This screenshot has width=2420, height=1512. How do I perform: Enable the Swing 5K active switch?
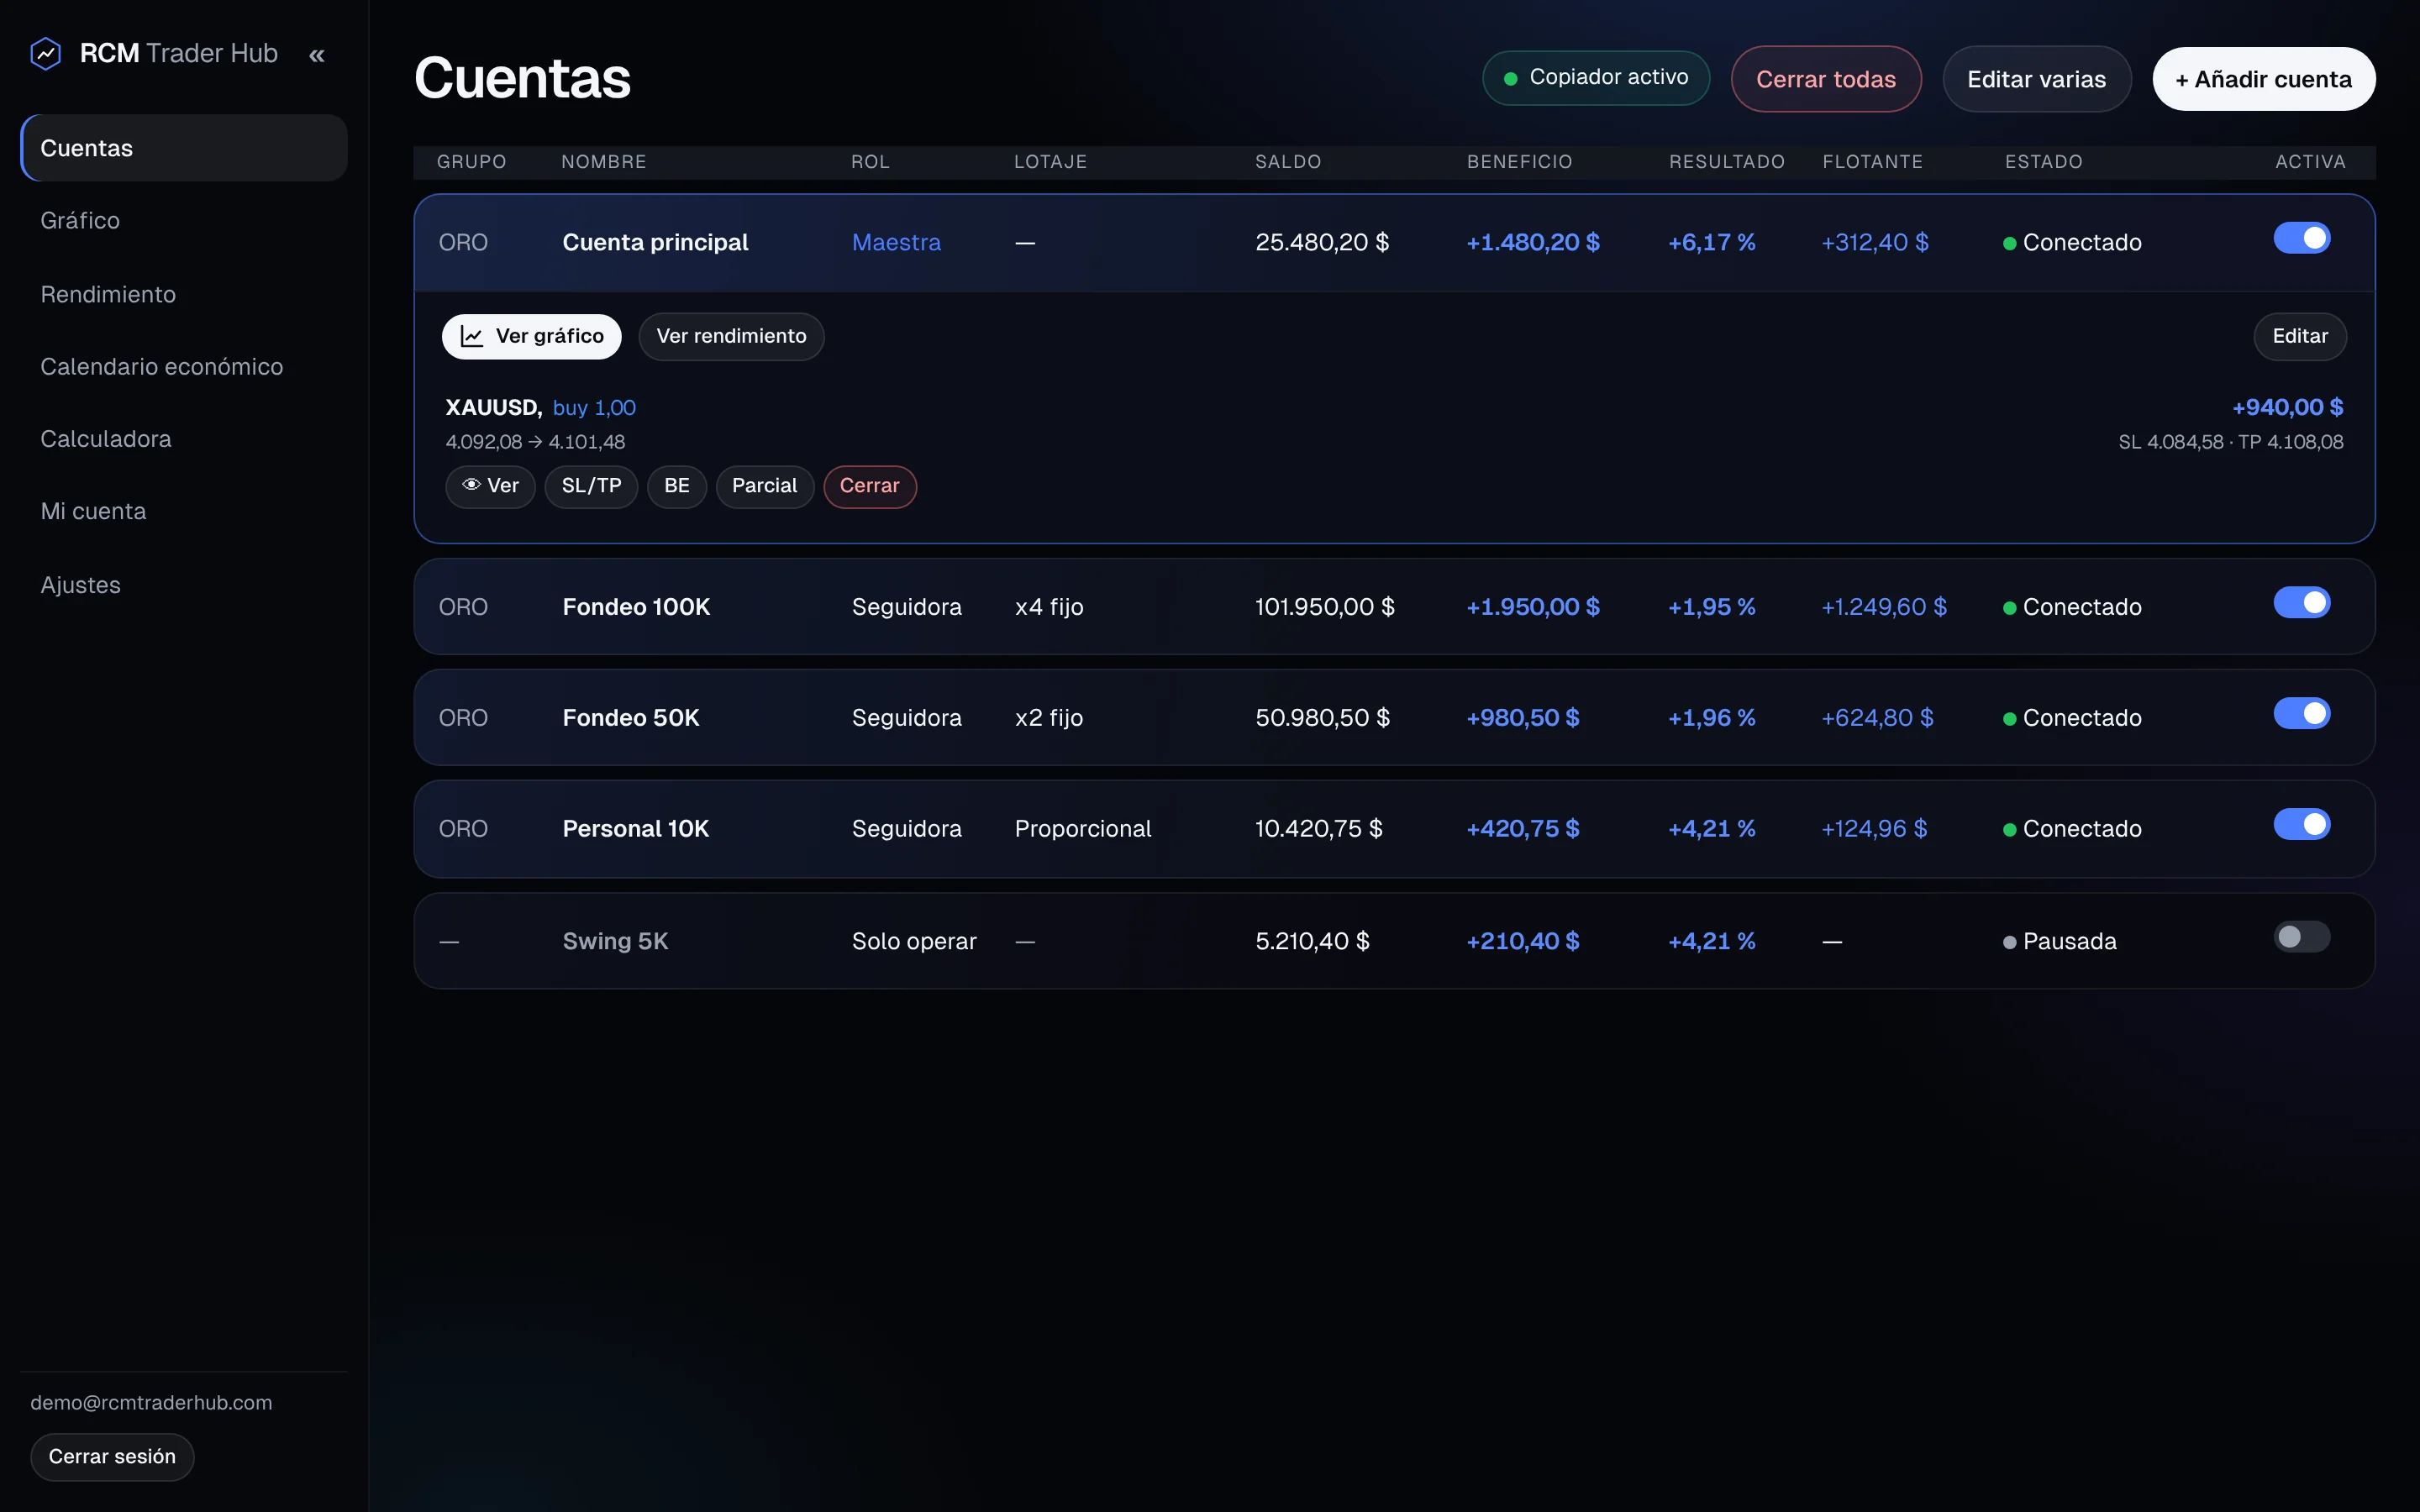coord(2301,937)
